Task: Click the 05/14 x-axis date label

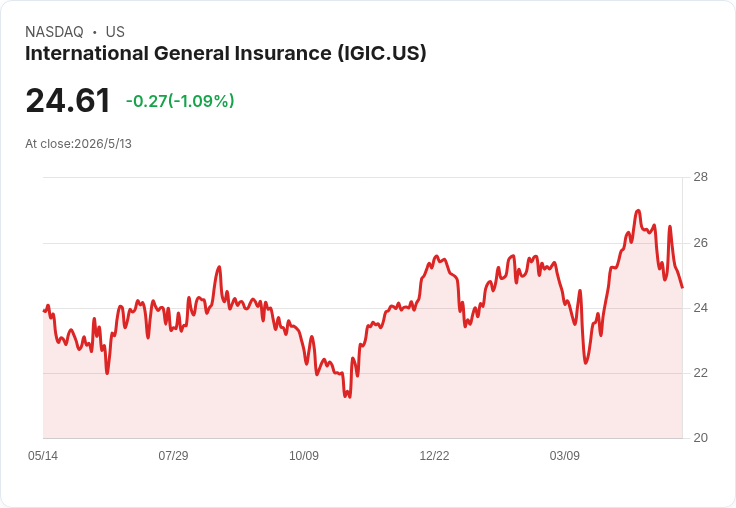Action: (43, 455)
